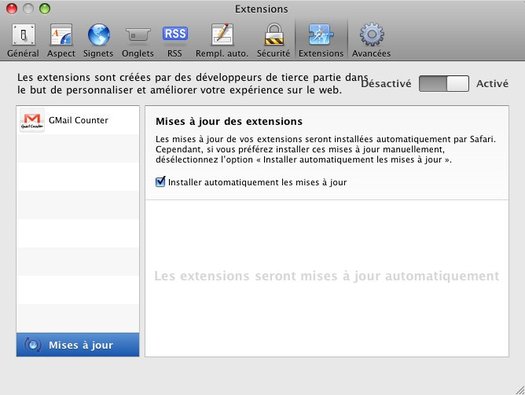Viewport: 525px width, 395px height.
Task: Zoom the window with green button
Action: tap(45, 9)
